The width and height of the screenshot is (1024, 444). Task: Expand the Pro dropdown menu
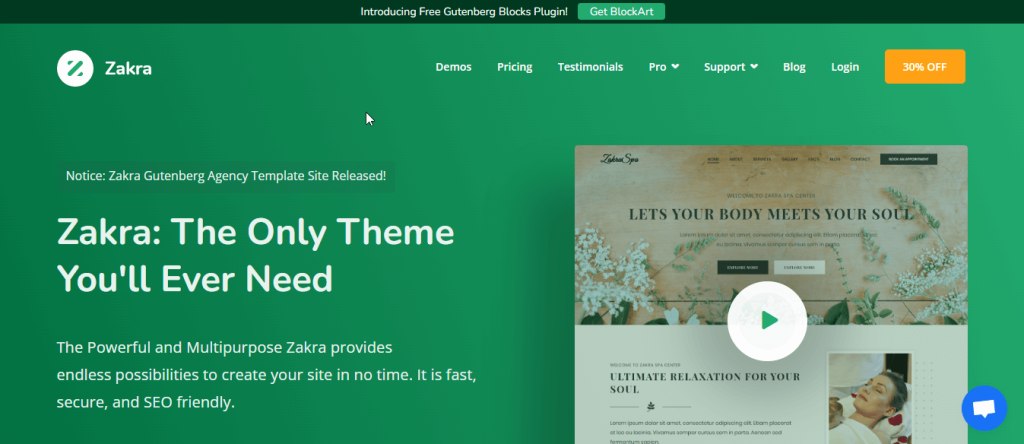[664, 67]
